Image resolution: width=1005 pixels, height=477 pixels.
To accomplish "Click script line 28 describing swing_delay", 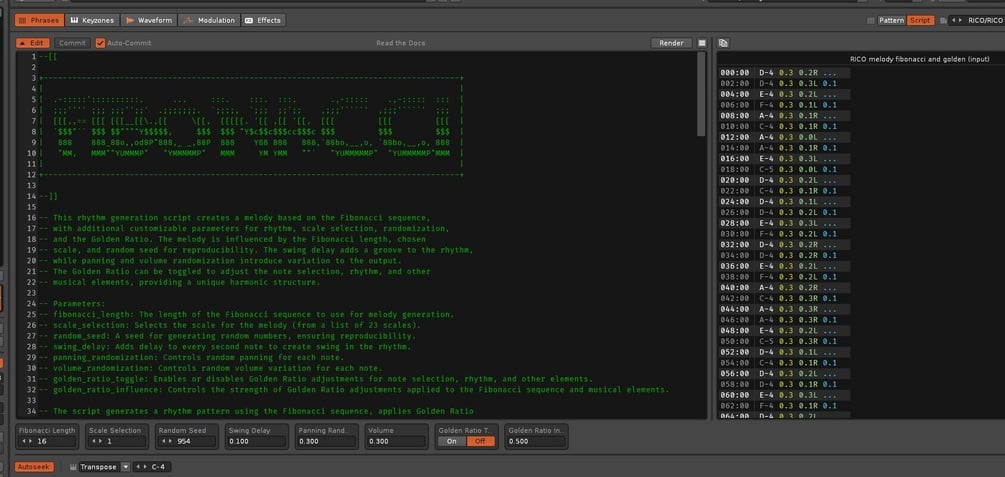I will tap(225, 347).
